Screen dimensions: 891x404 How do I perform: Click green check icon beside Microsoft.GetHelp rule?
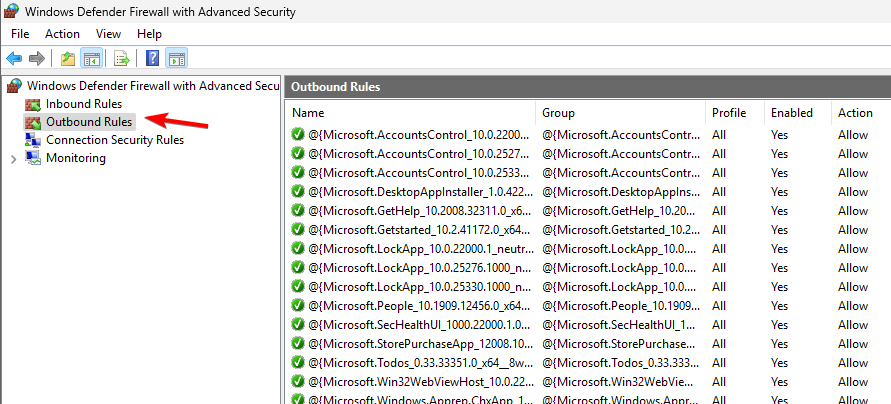tap(298, 208)
